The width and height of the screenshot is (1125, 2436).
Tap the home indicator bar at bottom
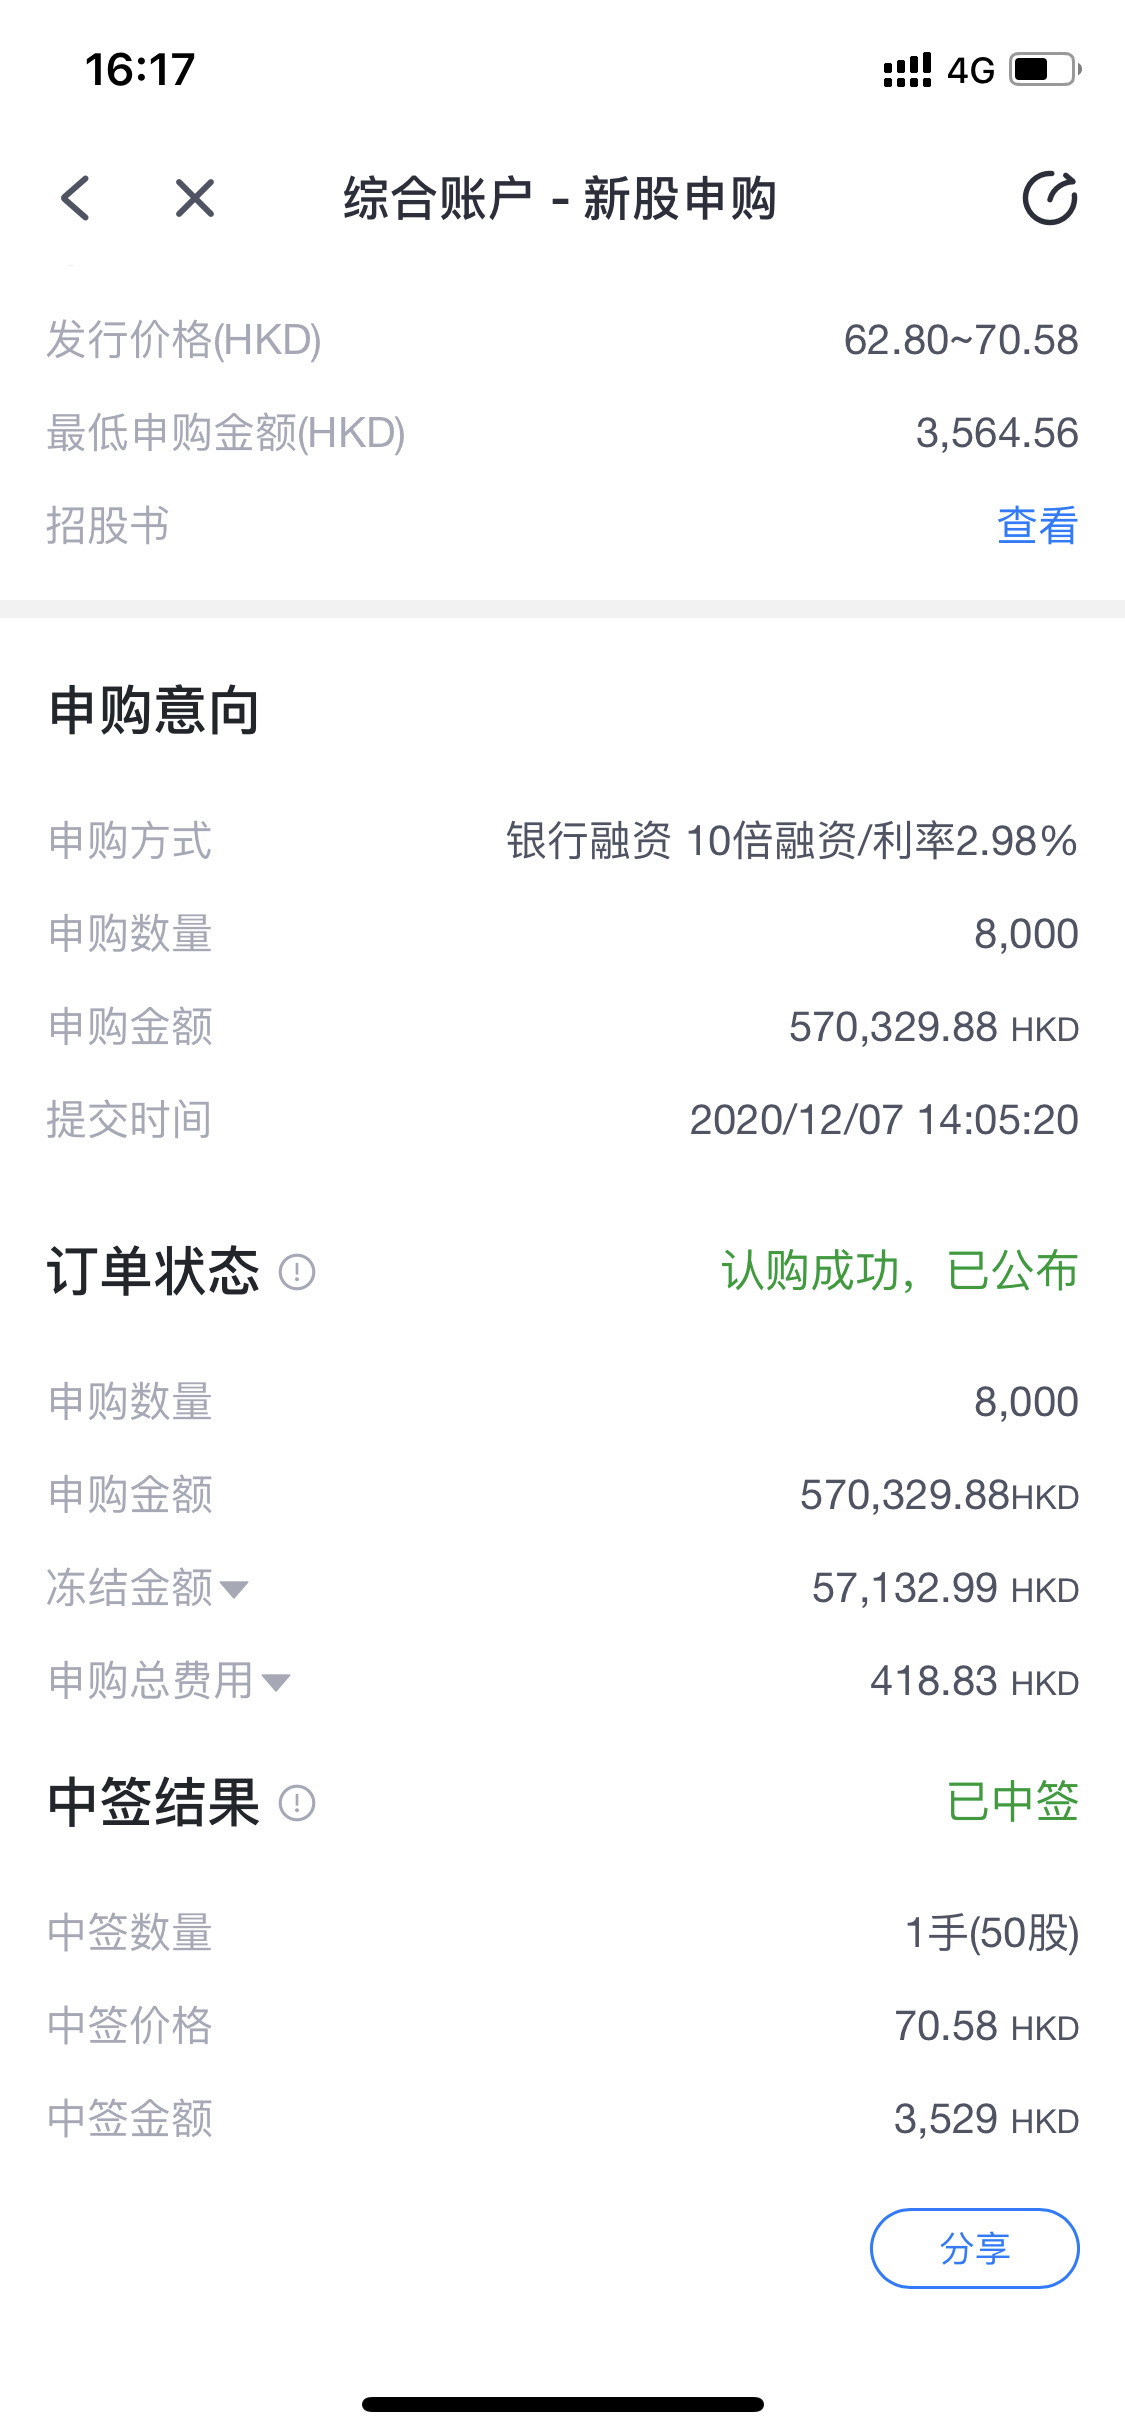coord(563,2404)
